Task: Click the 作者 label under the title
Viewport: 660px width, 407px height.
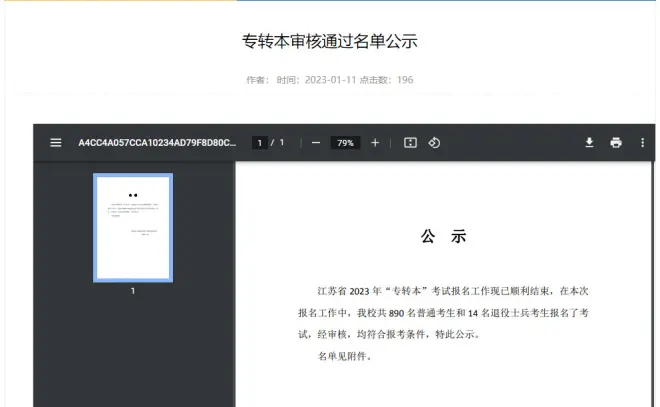Action: pos(258,80)
